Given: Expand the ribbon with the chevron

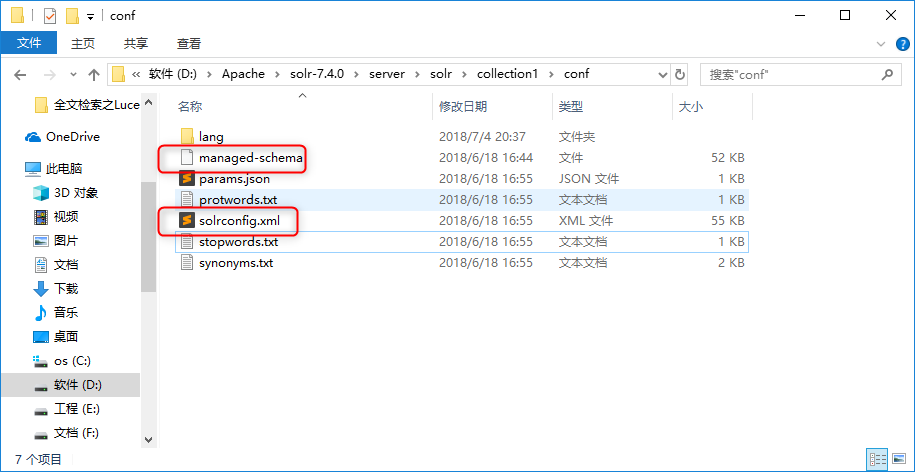Looking at the screenshot, I should point(881,44).
